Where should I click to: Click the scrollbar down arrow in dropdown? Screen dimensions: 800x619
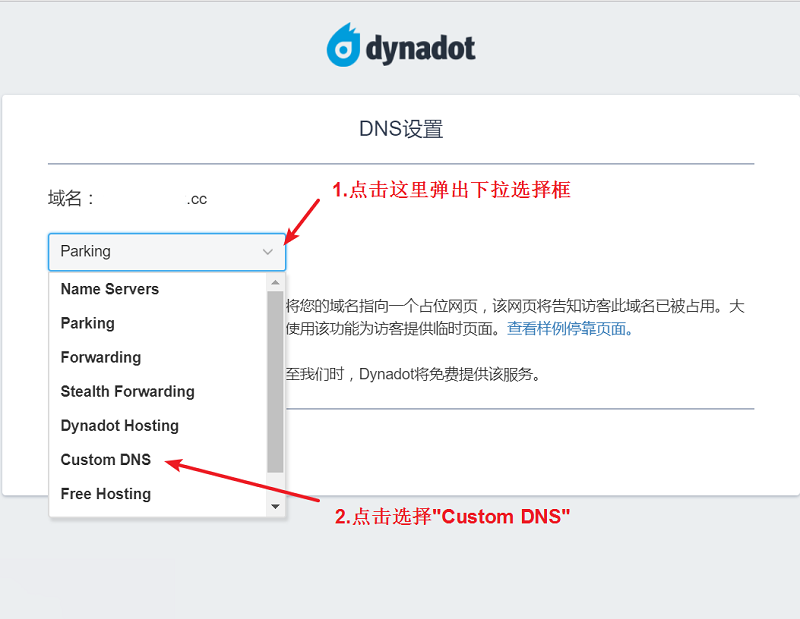pyautogui.click(x=275, y=505)
